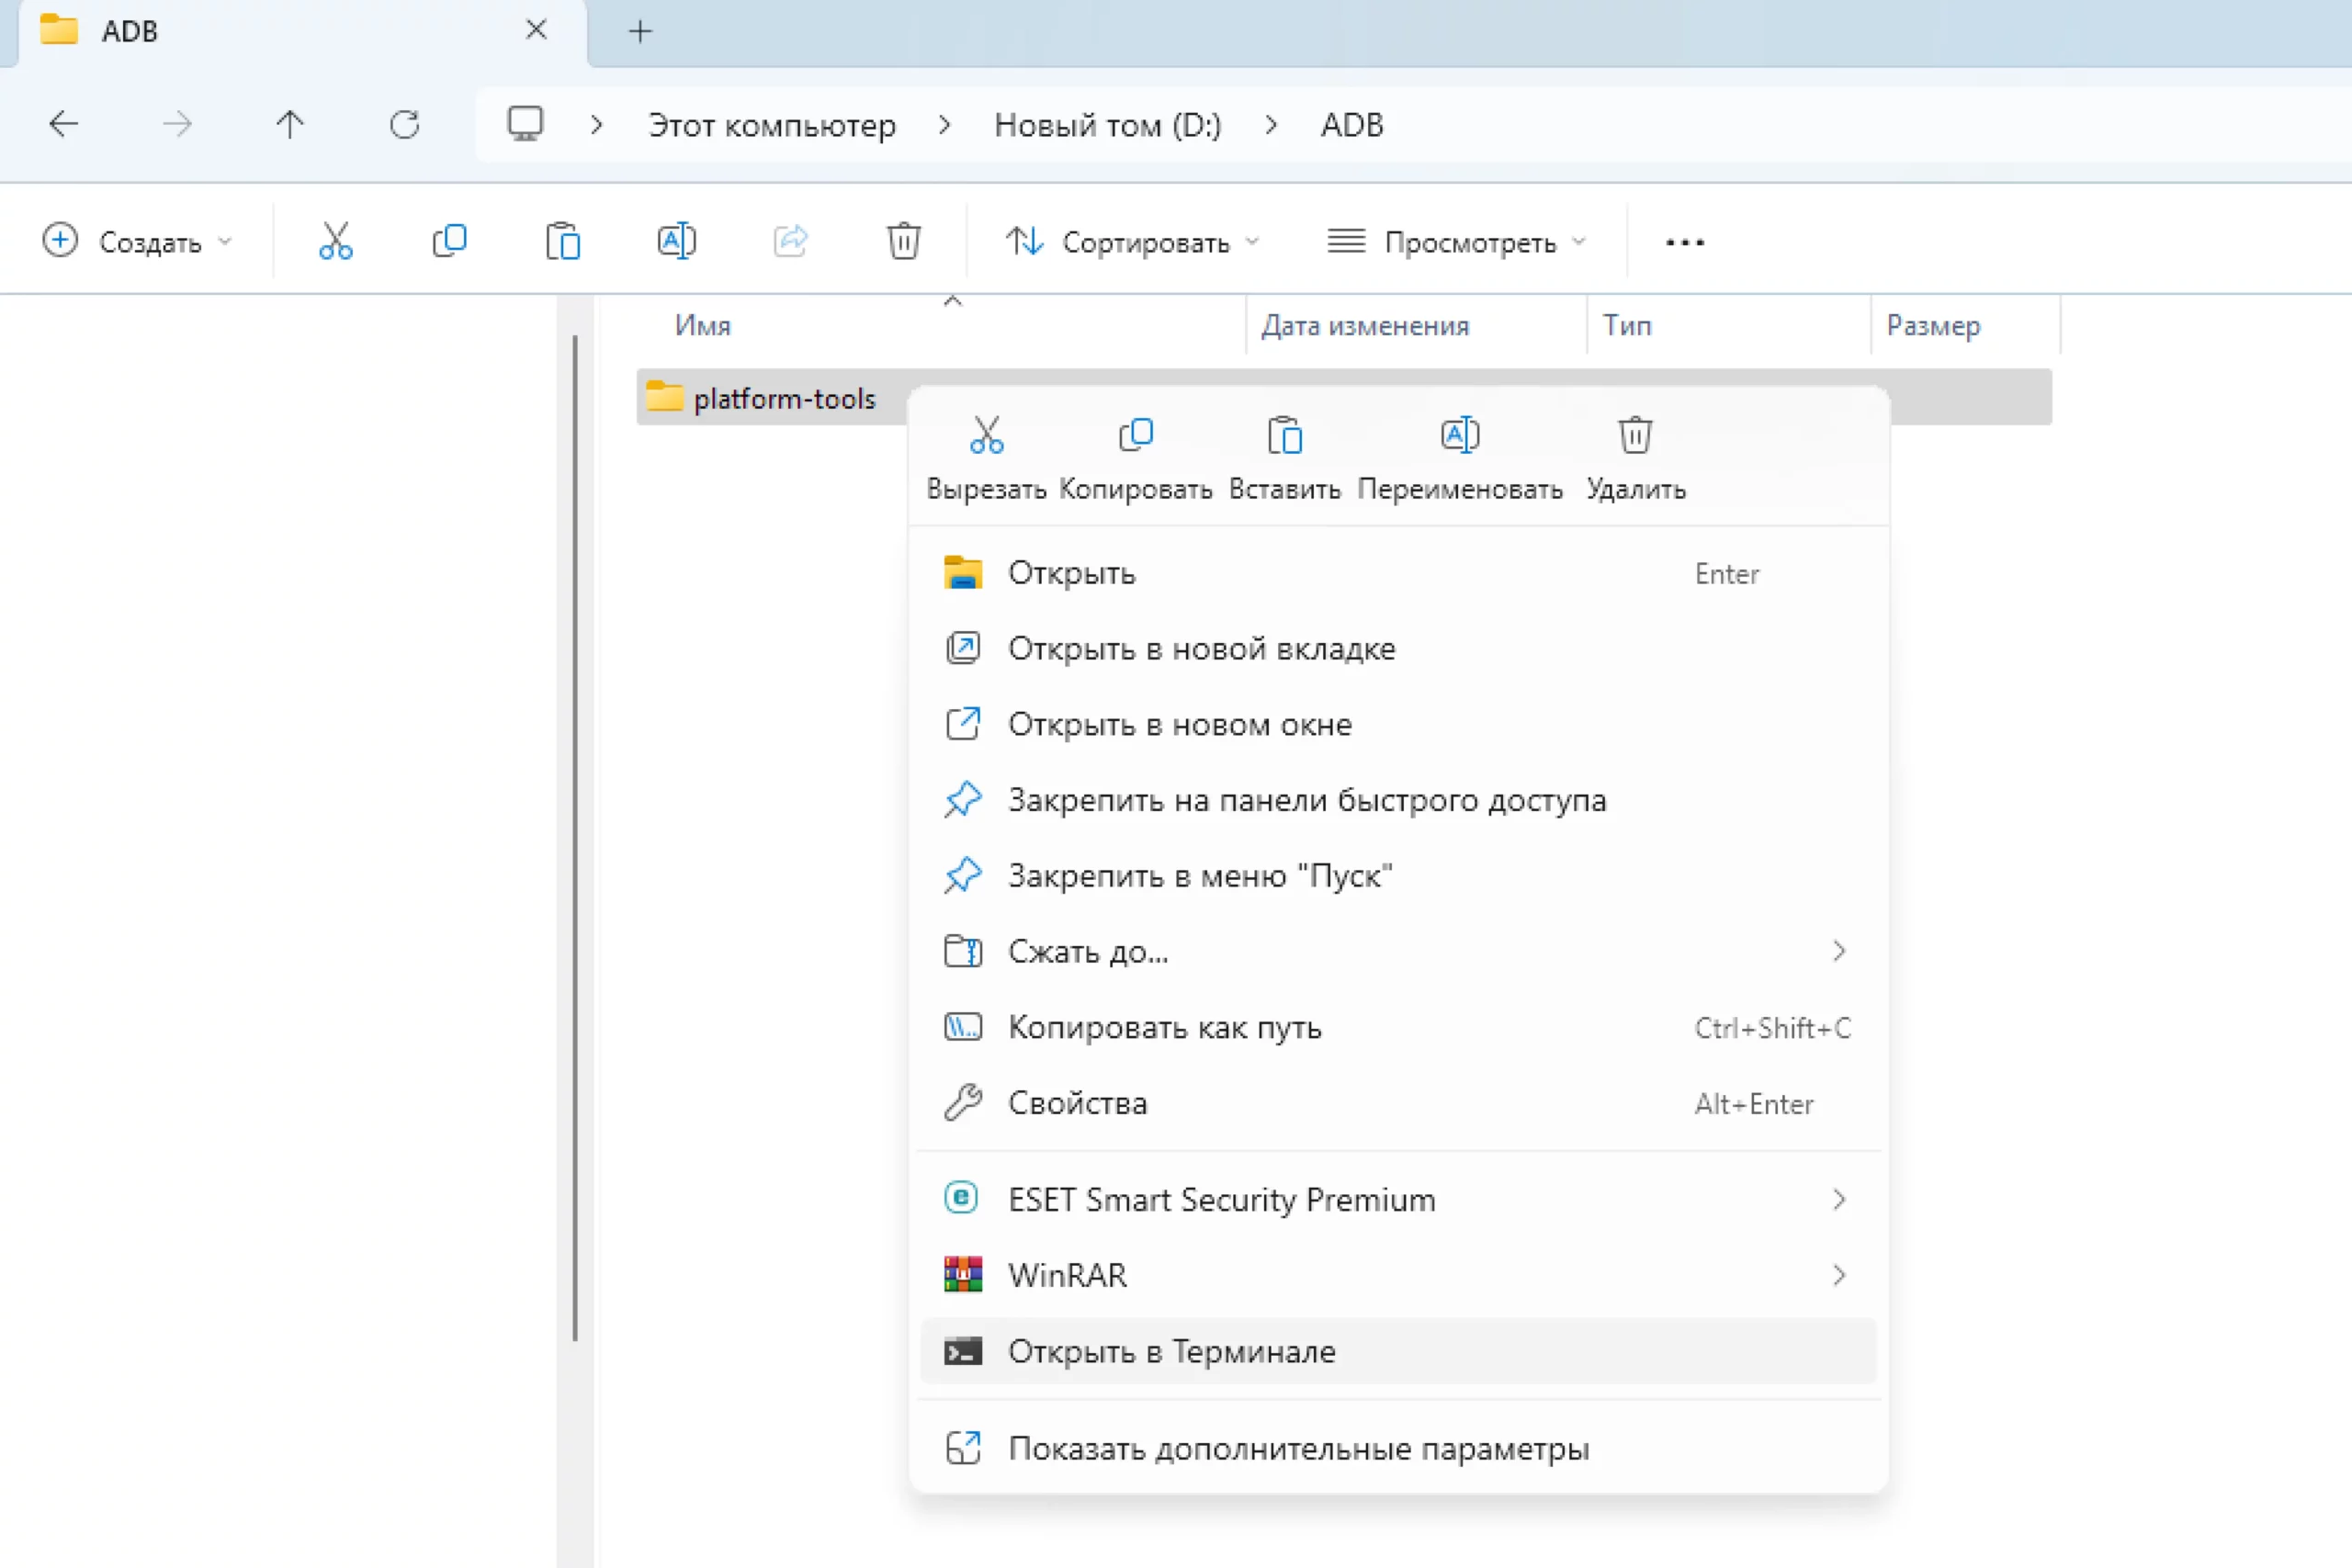
Task: Select Открыть в Терминале menu entry
Action: 1171,1351
